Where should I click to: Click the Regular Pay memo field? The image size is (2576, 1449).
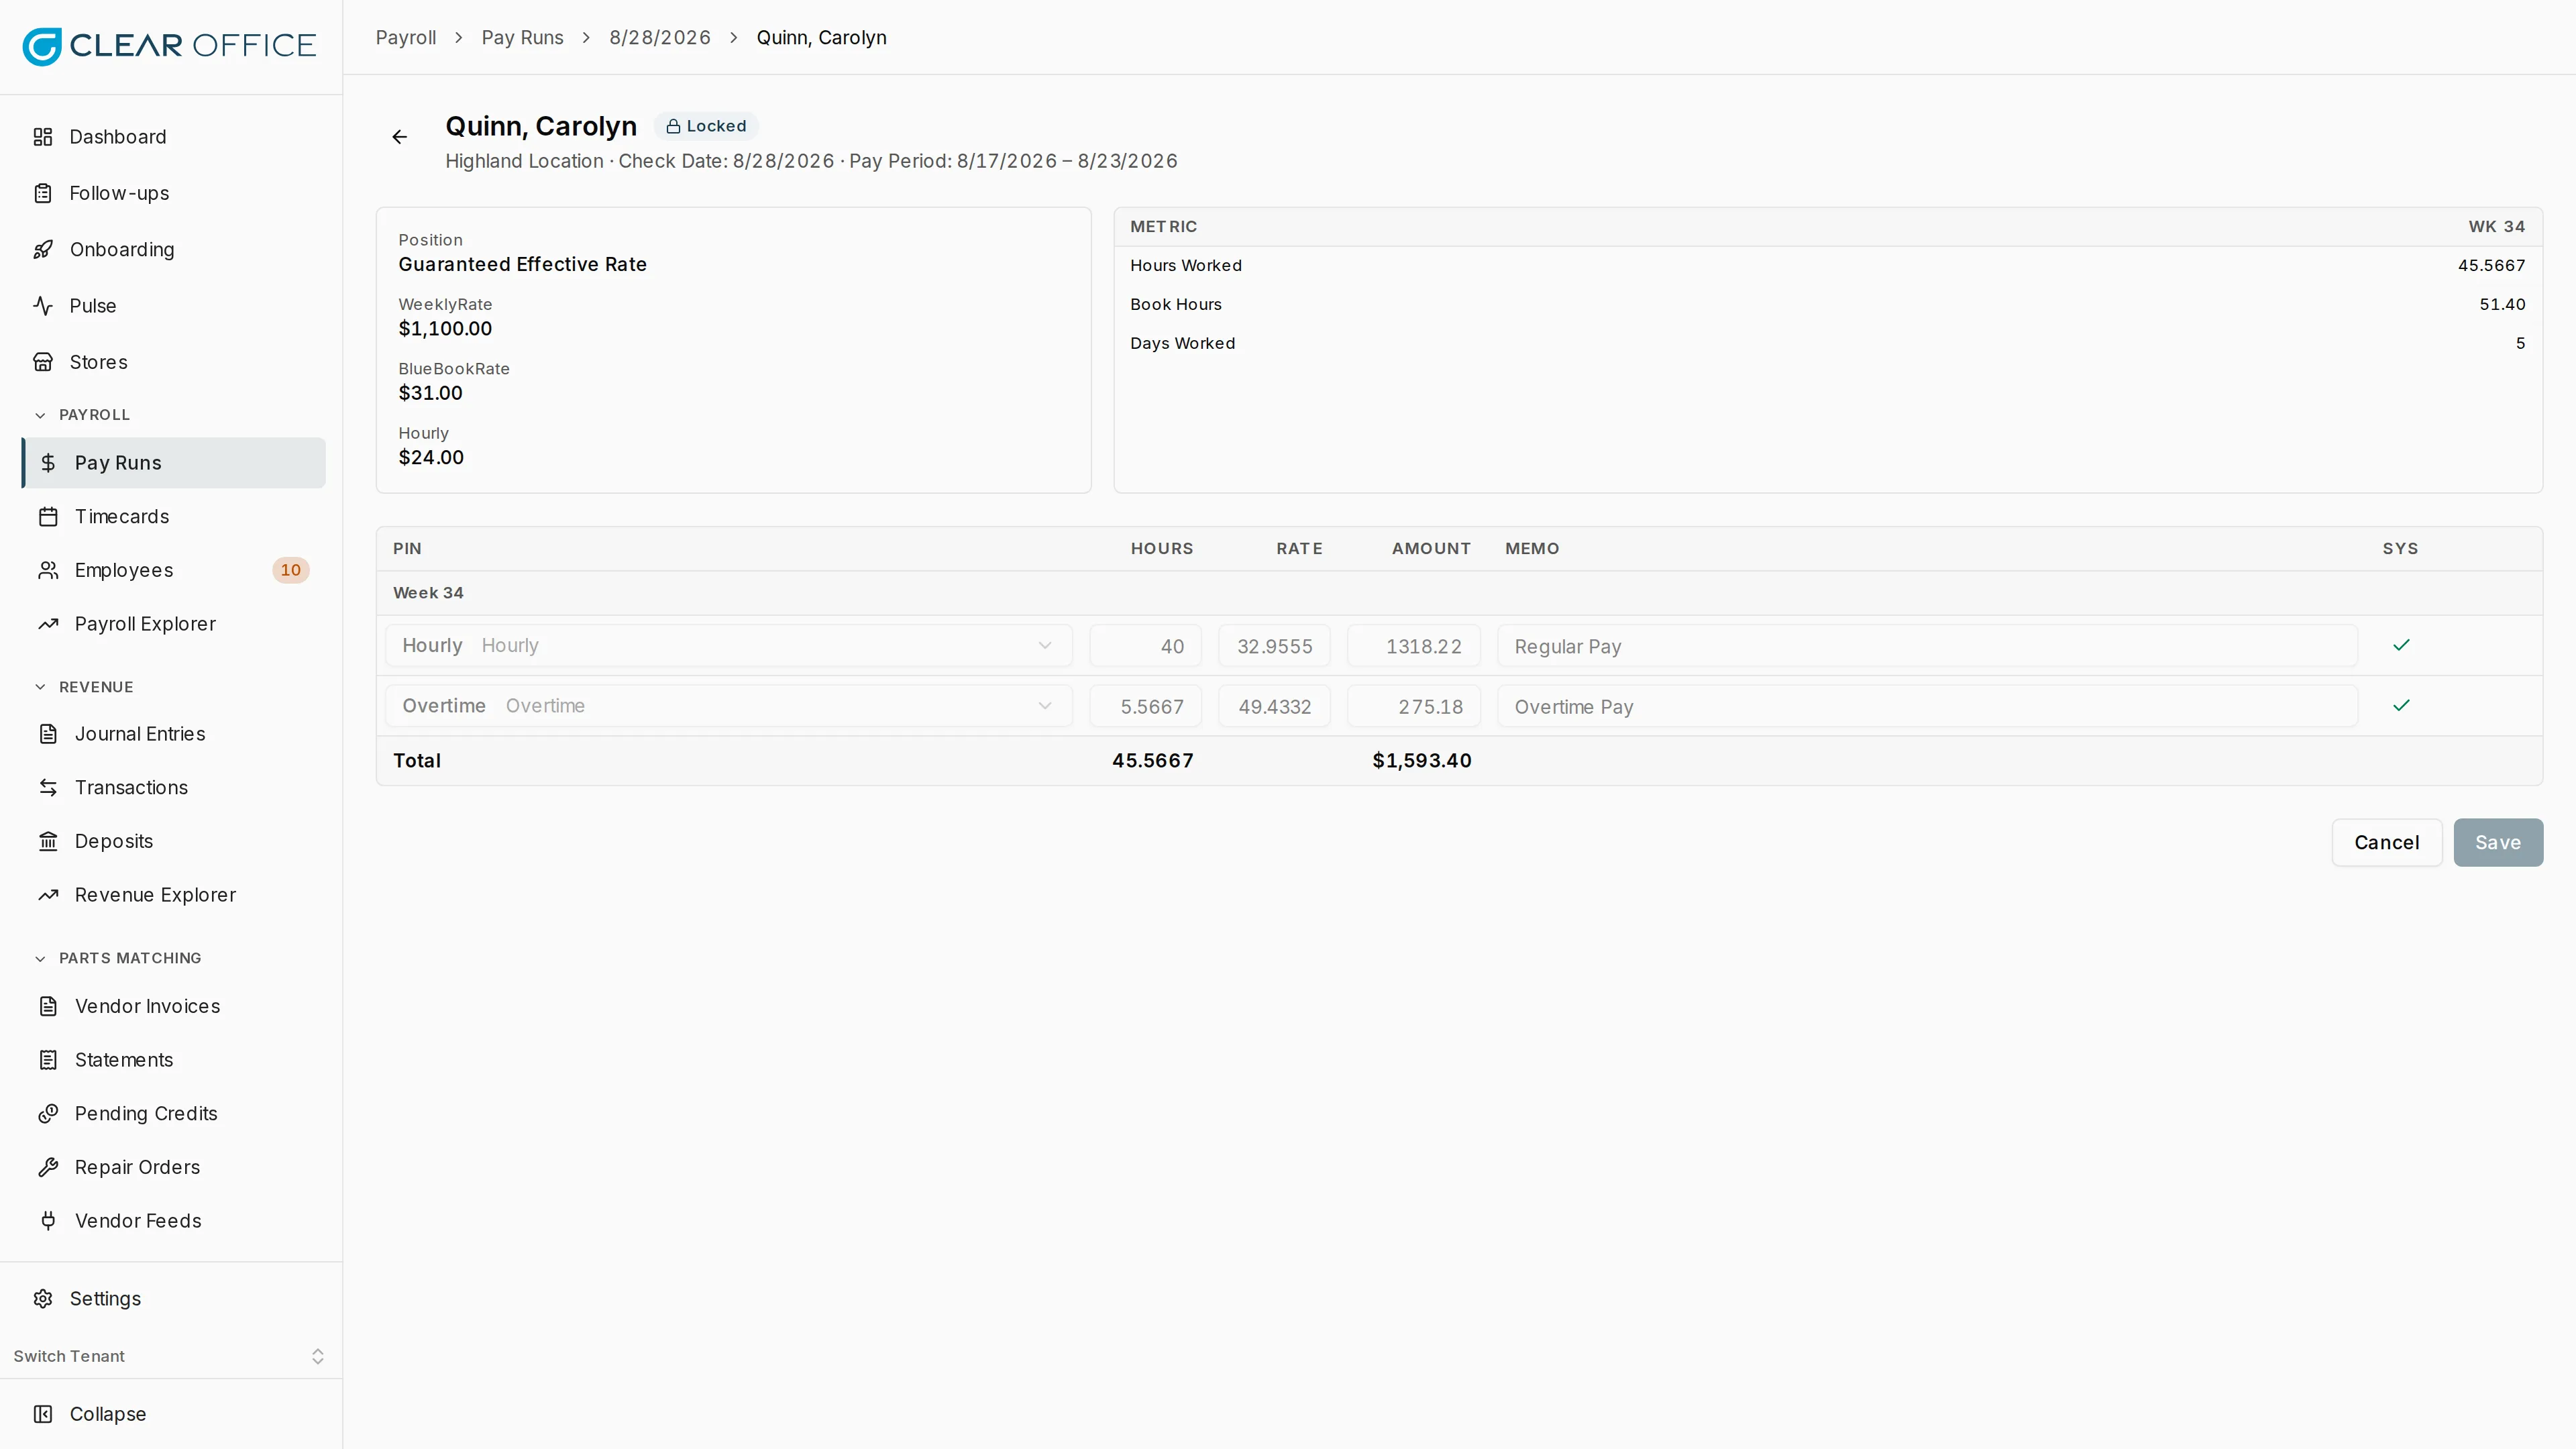pos(1927,646)
